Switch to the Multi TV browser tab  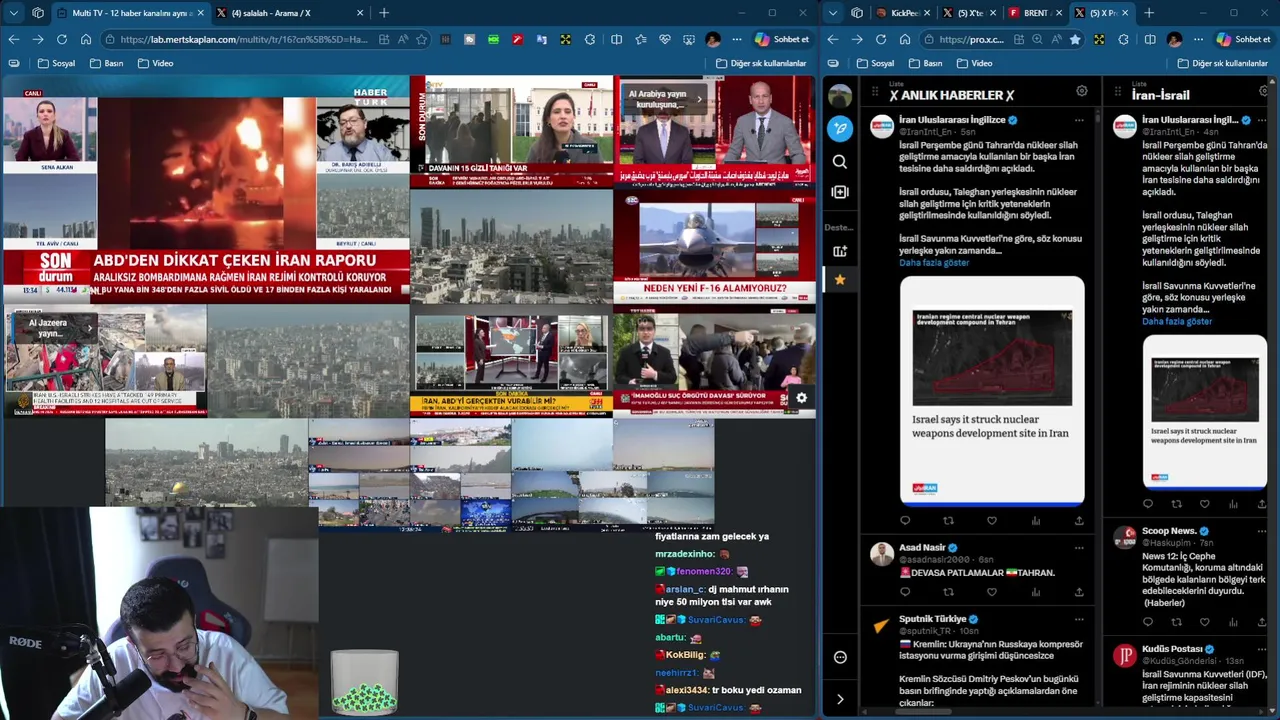pos(131,13)
